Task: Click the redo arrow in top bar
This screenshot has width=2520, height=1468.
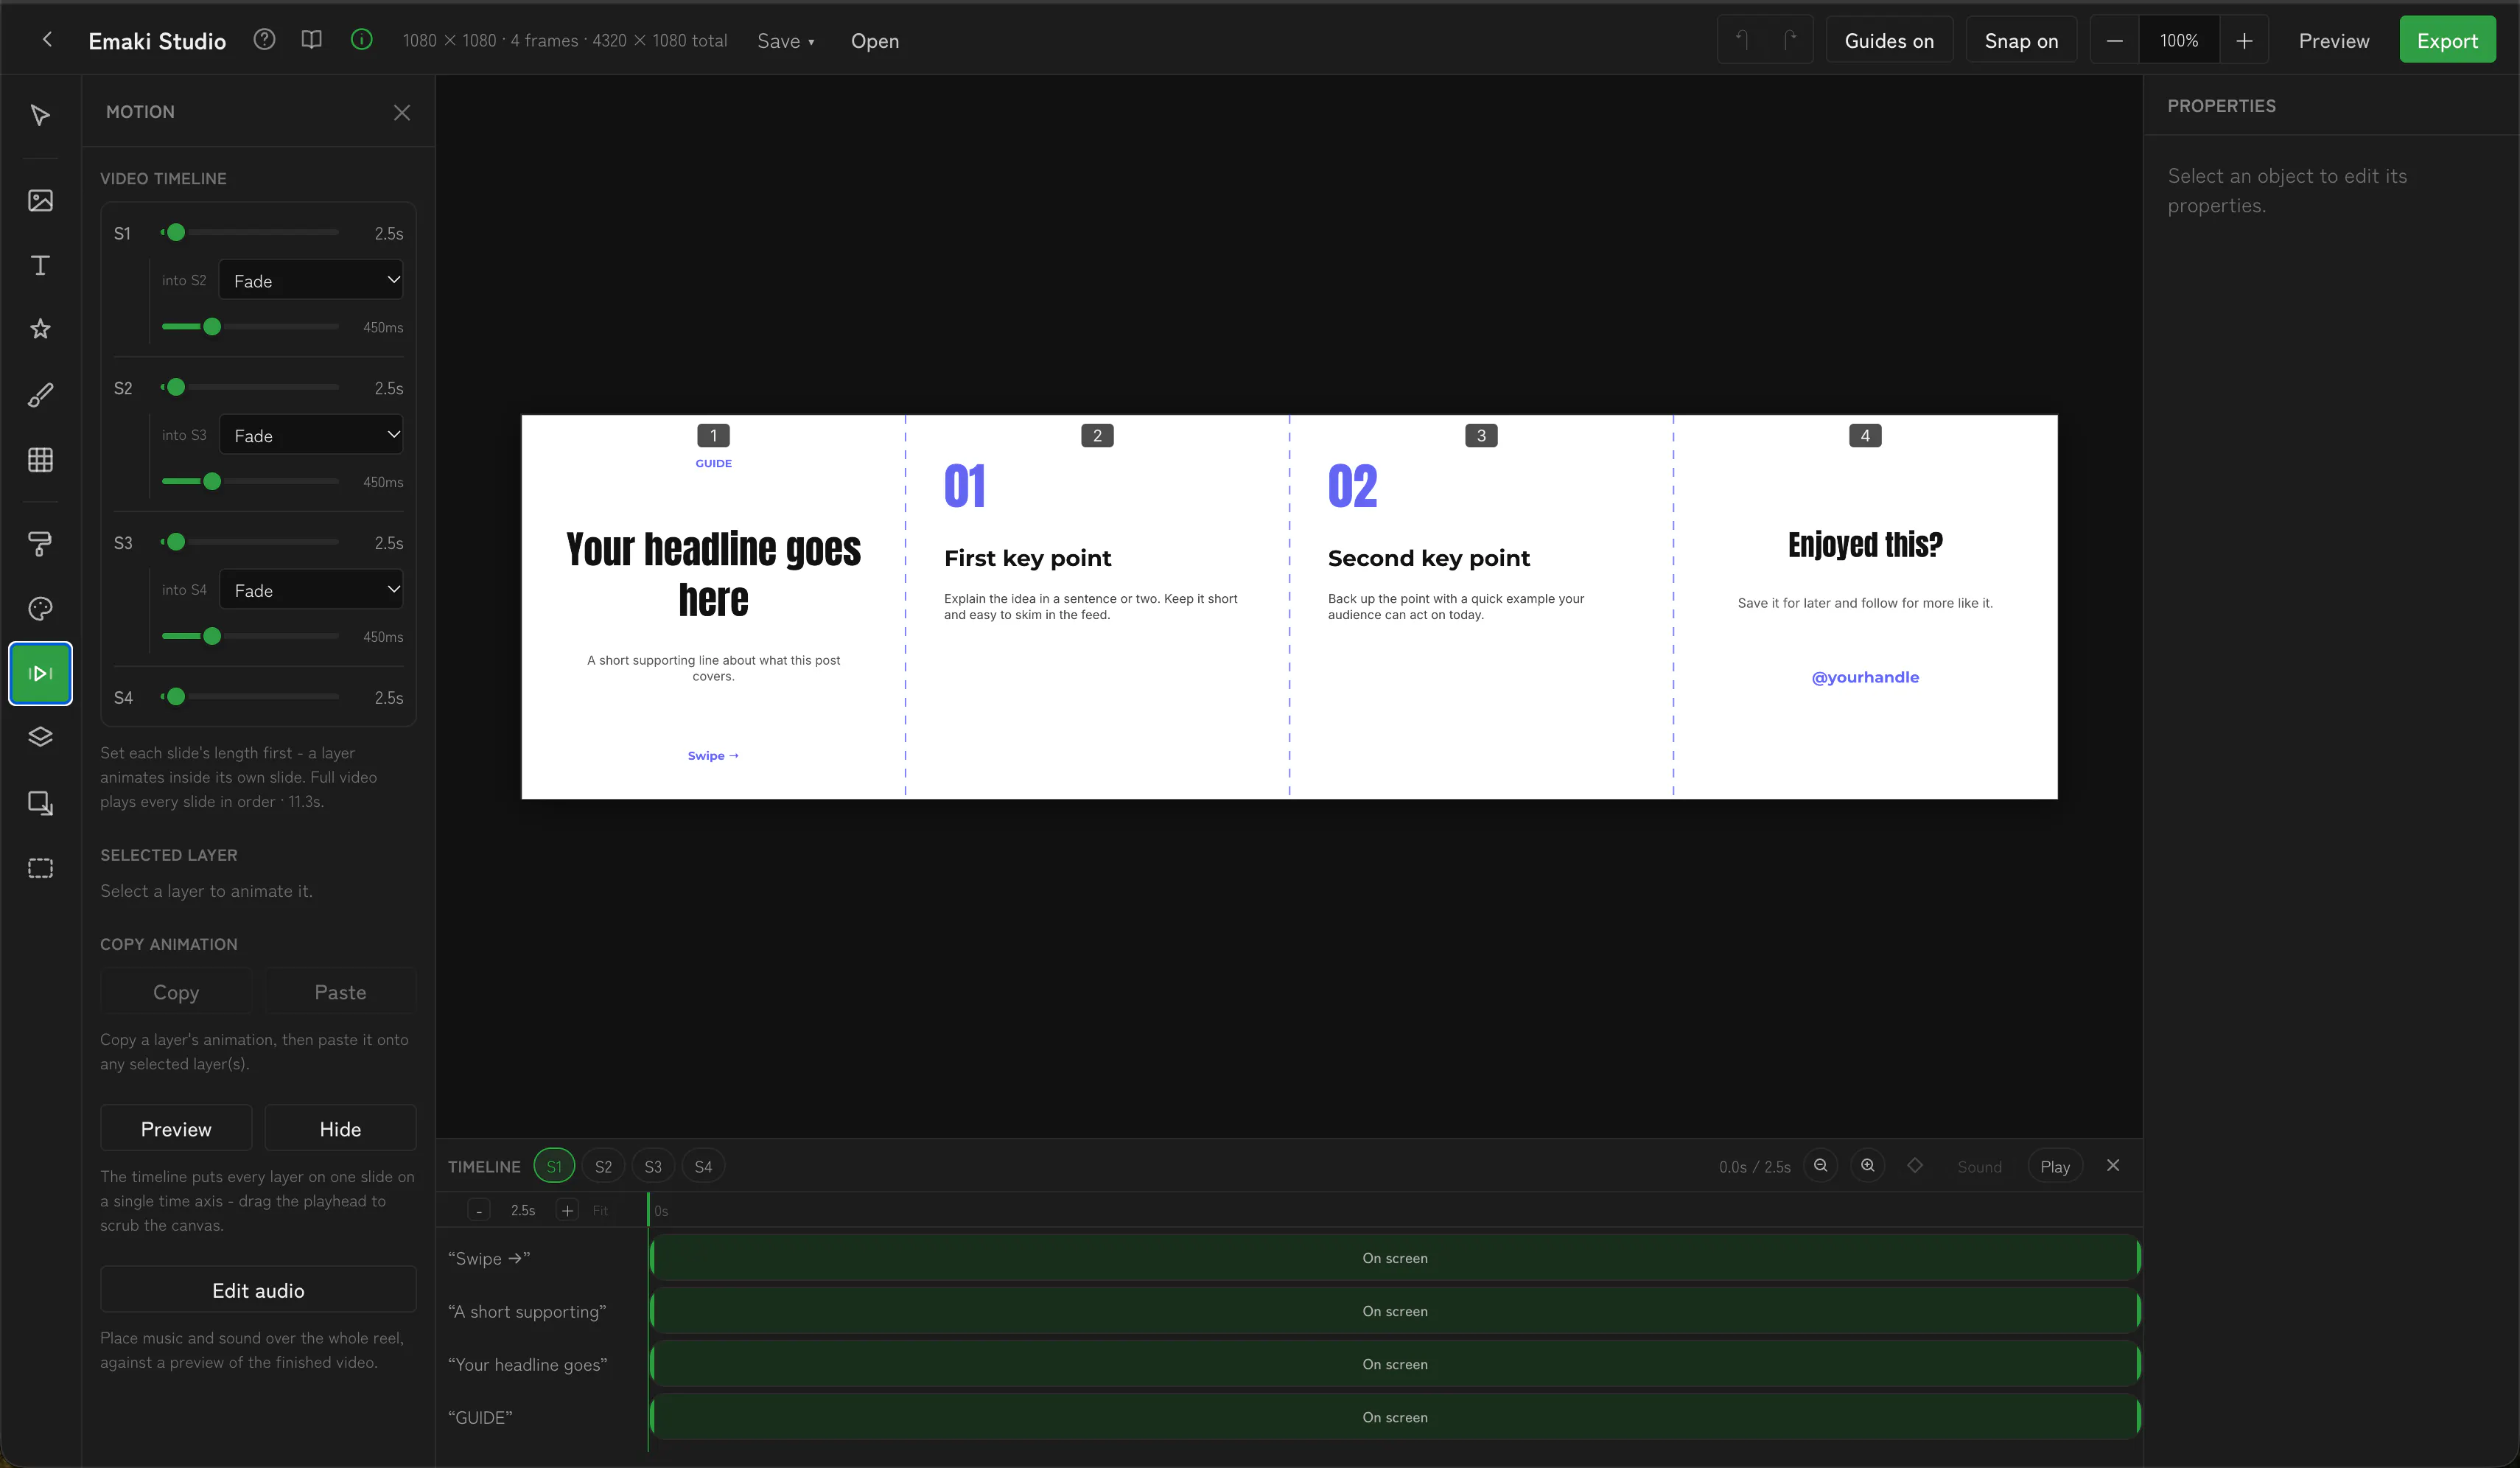Action: click(x=1790, y=40)
